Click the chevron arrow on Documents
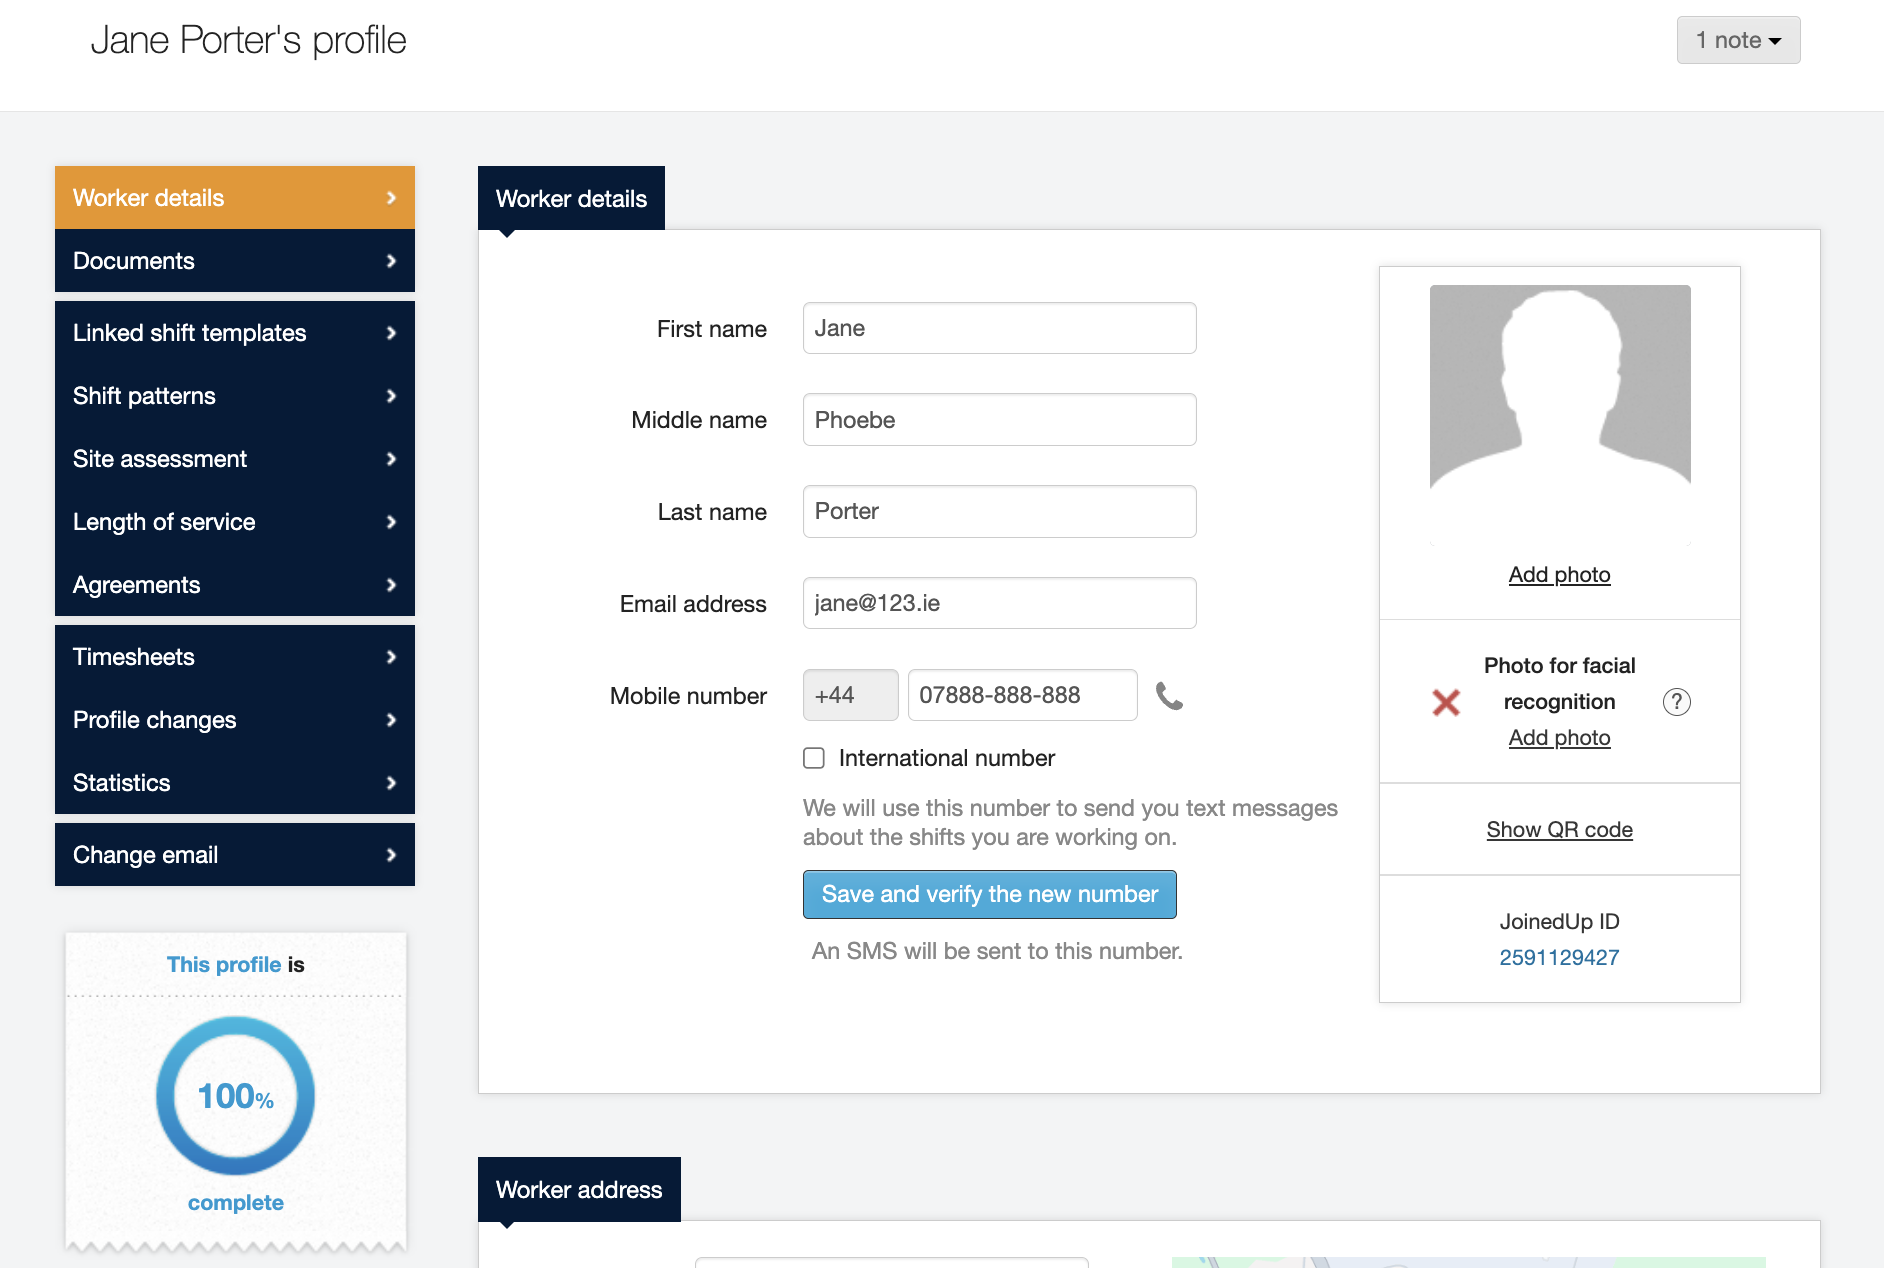 (x=391, y=261)
